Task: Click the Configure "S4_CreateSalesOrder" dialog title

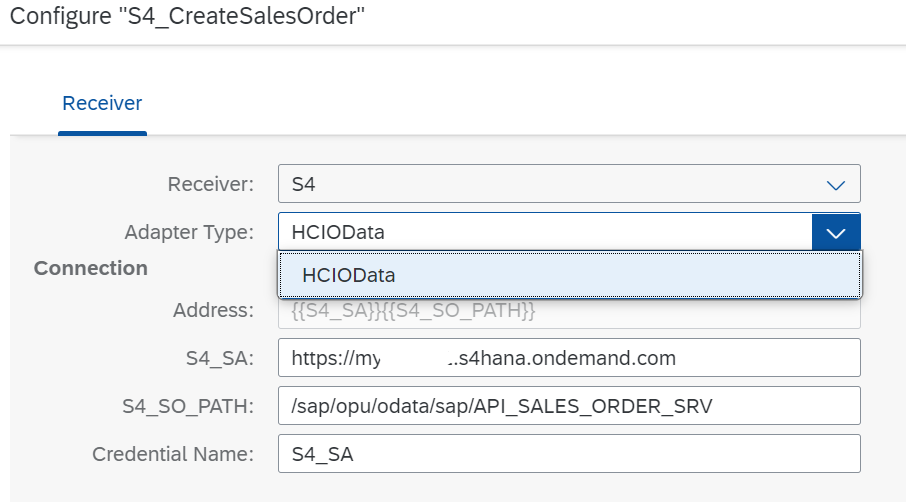Action: [187, 18]
